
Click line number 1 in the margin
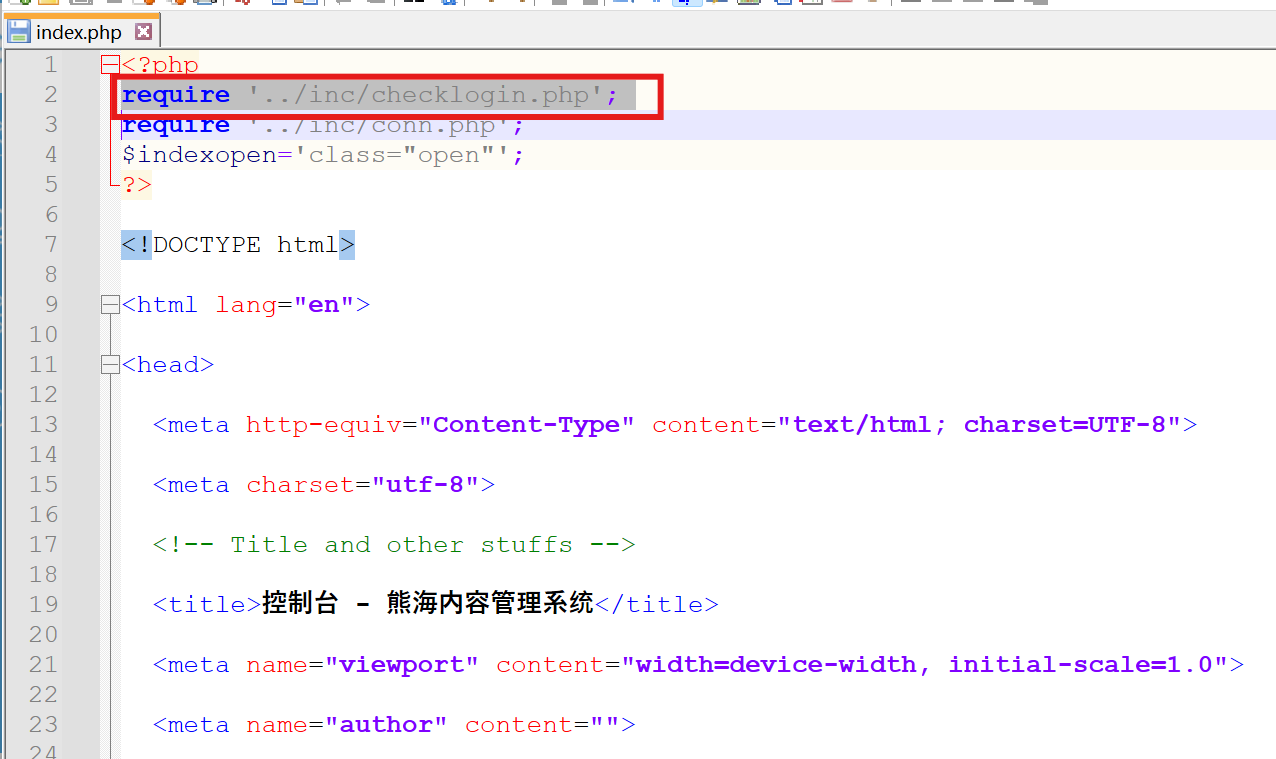[51, 65]
